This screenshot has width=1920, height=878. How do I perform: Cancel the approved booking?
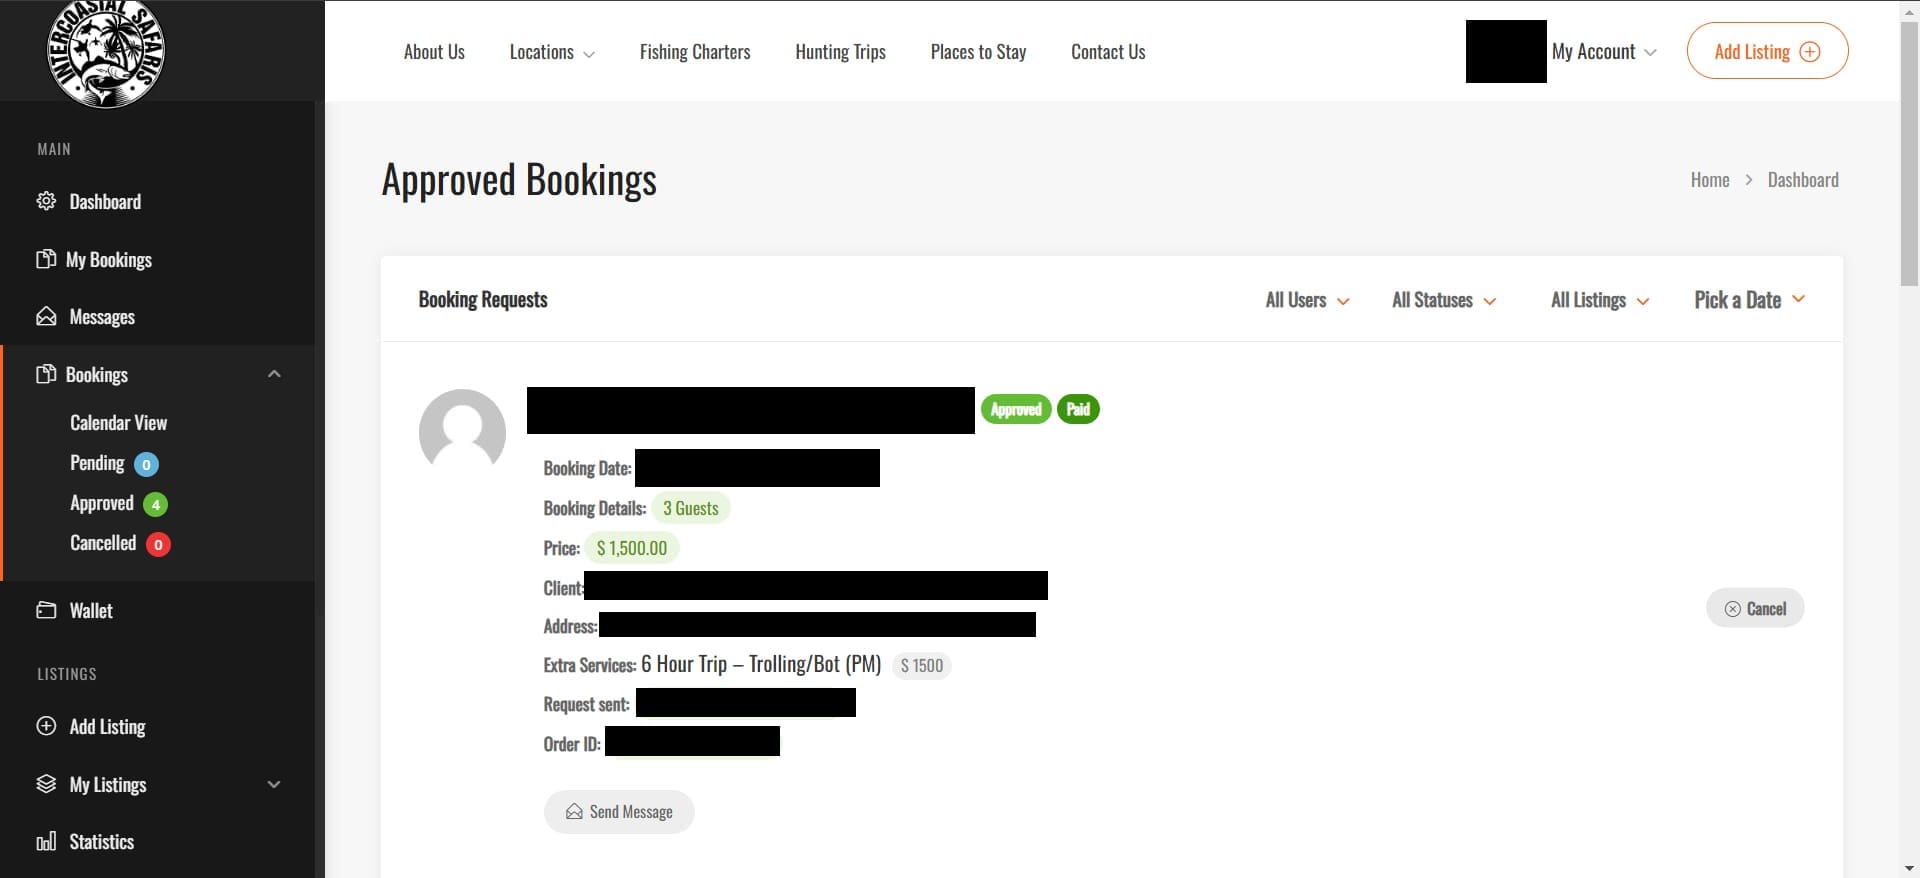click(x=1755, y=608)
